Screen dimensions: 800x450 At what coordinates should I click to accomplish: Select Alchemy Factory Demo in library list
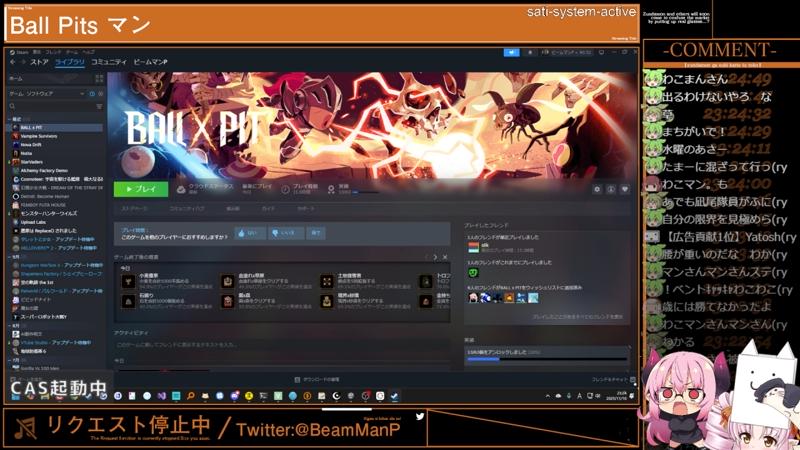[56, 170]
